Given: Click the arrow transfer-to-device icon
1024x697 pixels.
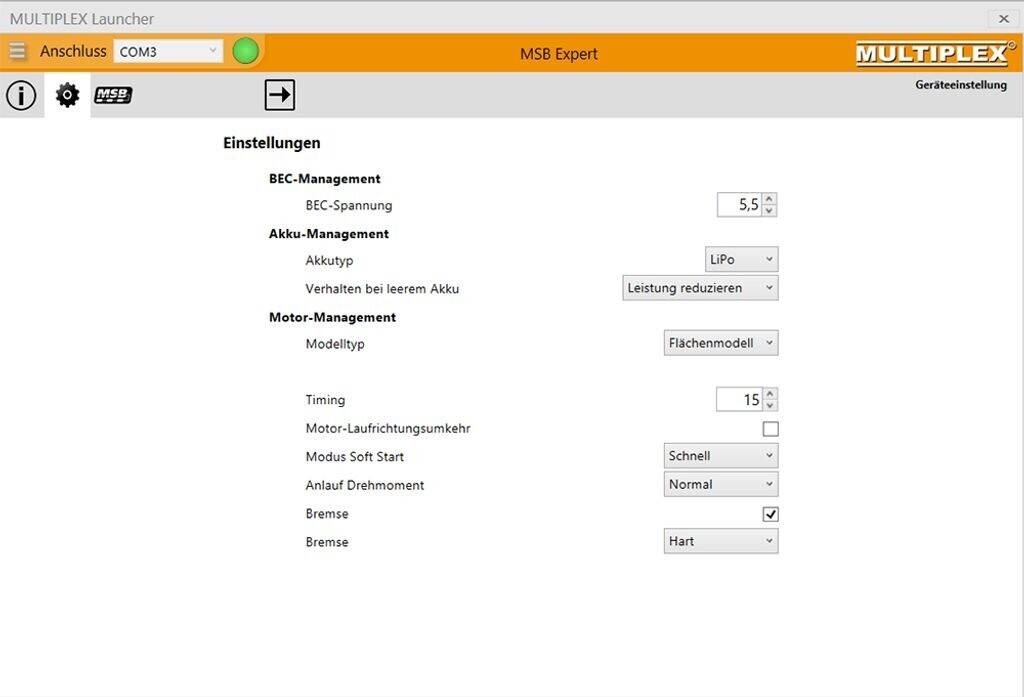Looking at the screenshot, I should pos(280,95).
